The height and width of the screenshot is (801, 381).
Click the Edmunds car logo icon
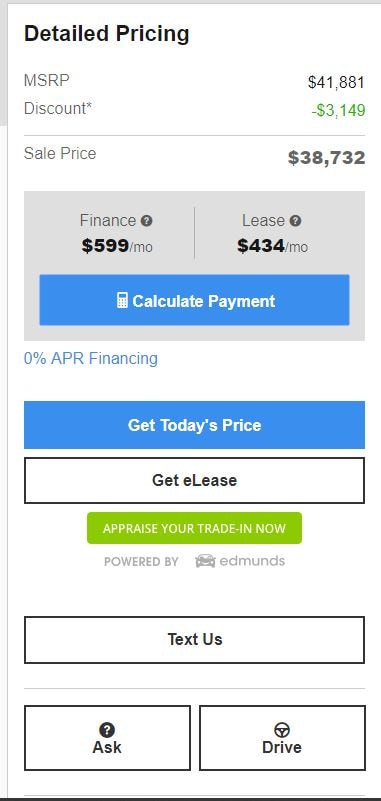(x=205, y=561)
